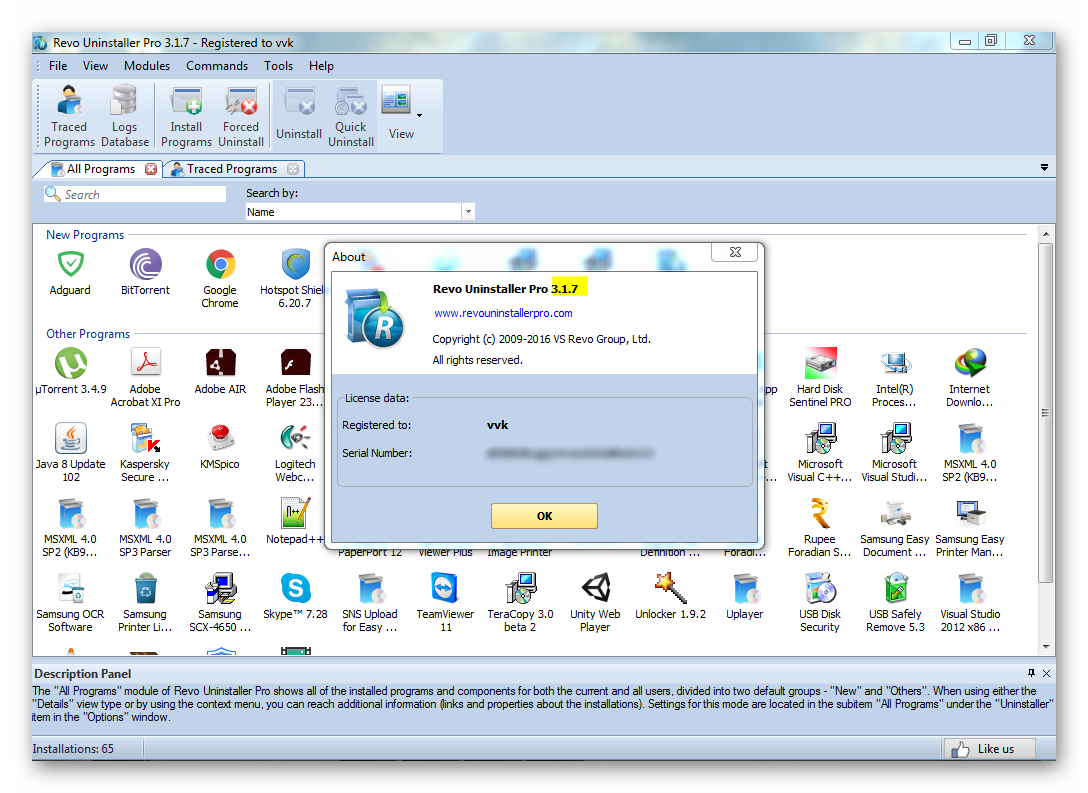Close the All Programs tab
Viewport: 1088px width, 793px height.
(x=151, y=169)
